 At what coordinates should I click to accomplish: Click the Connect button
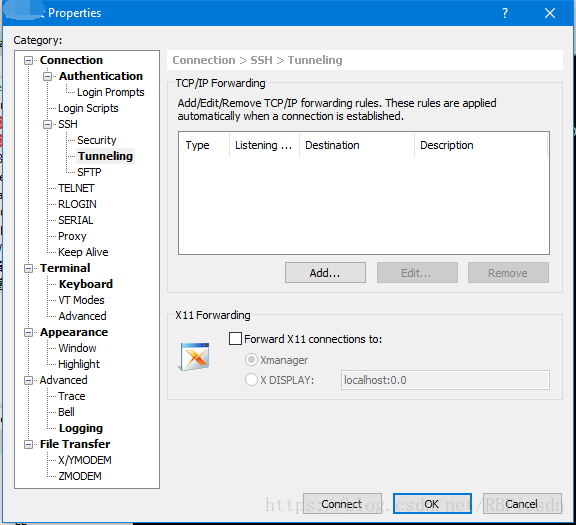pyautogui.click(x=342, y=504)
